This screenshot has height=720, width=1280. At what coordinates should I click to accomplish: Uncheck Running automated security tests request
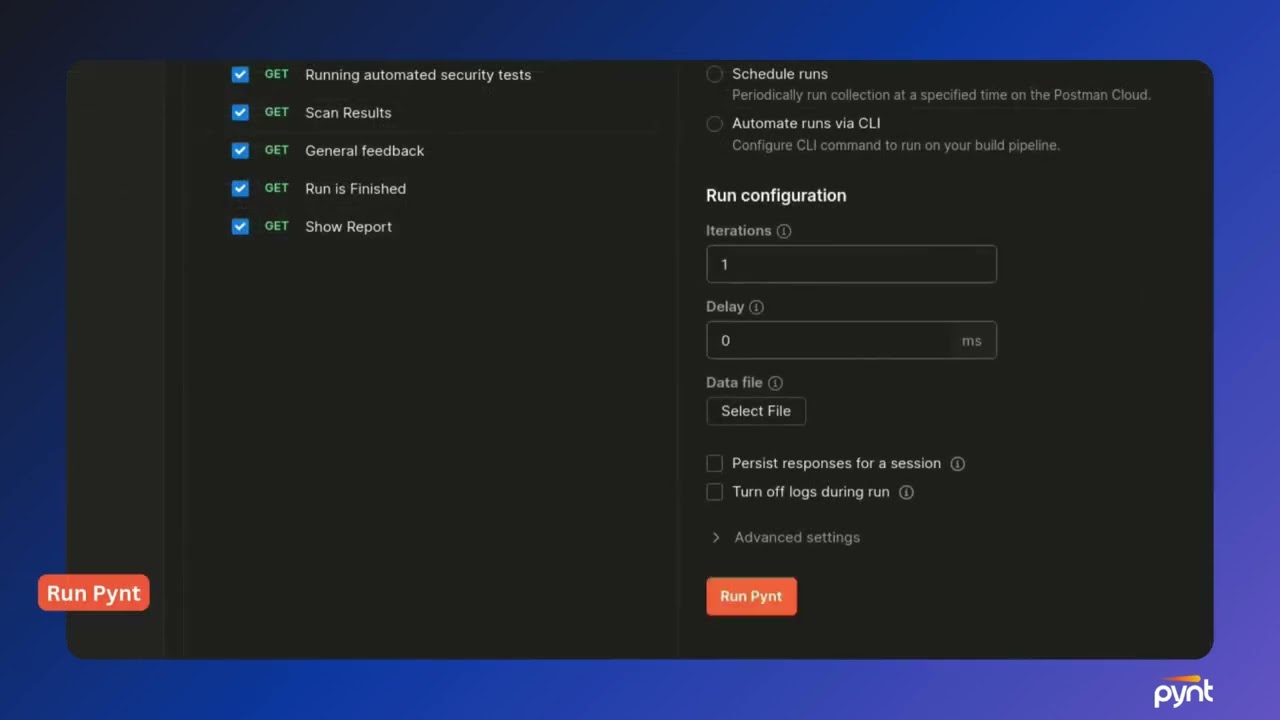(x=240, y=75)
